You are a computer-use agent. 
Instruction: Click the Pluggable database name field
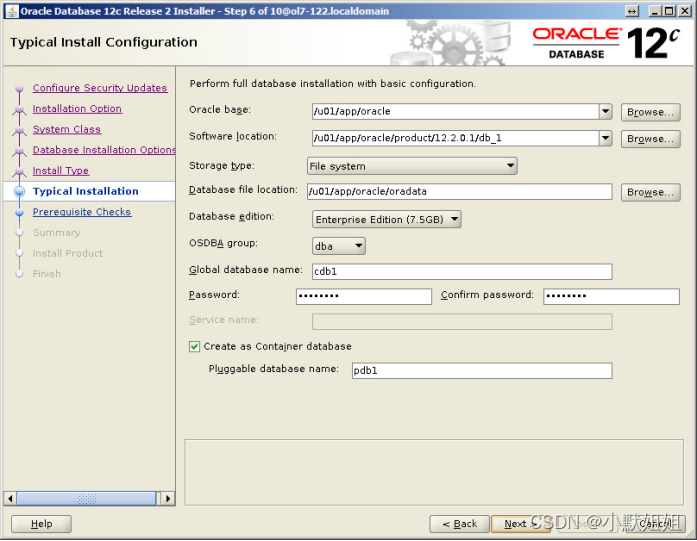coord(482,371)
